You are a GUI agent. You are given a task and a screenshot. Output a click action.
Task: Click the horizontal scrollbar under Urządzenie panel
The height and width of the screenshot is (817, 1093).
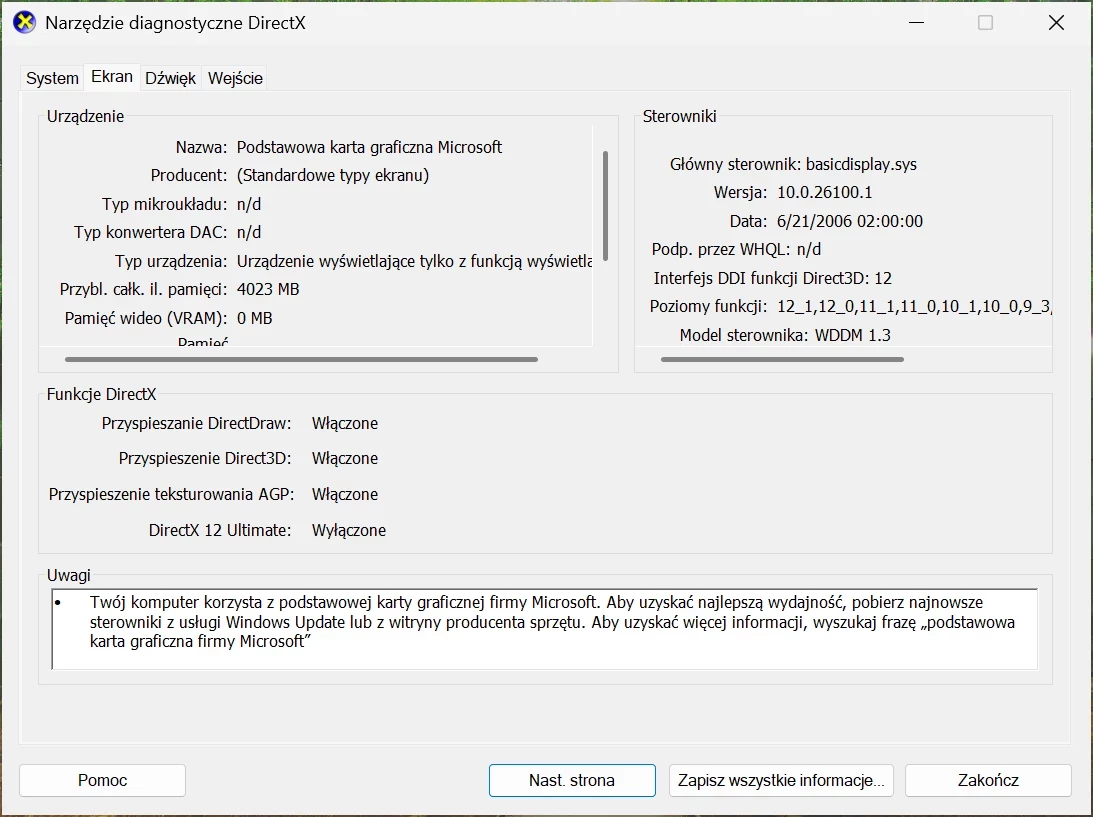(x=300, y=359)
